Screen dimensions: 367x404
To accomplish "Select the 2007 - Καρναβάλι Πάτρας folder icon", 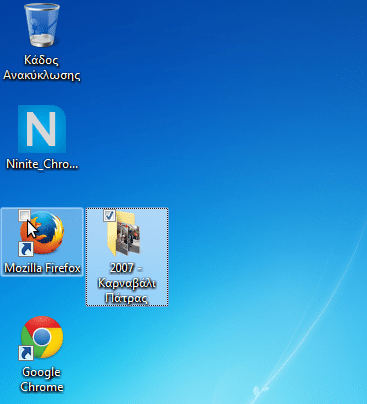I will [125, 233].
